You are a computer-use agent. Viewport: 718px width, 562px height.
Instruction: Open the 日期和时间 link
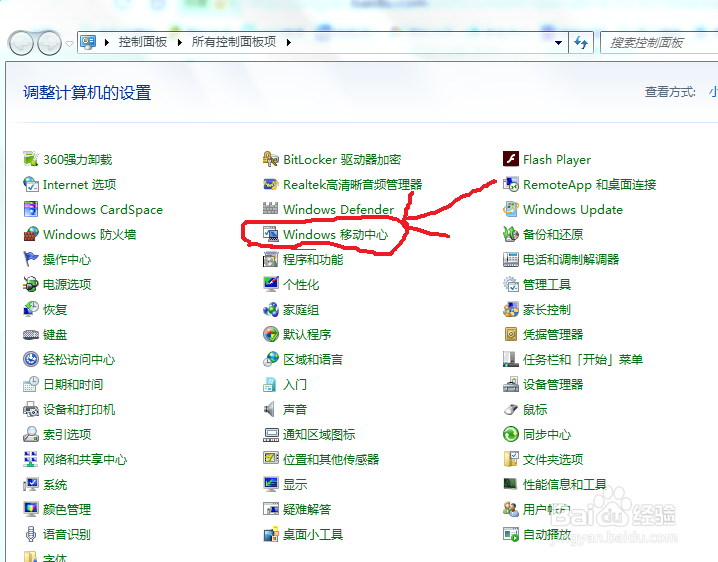pos(73,384)
